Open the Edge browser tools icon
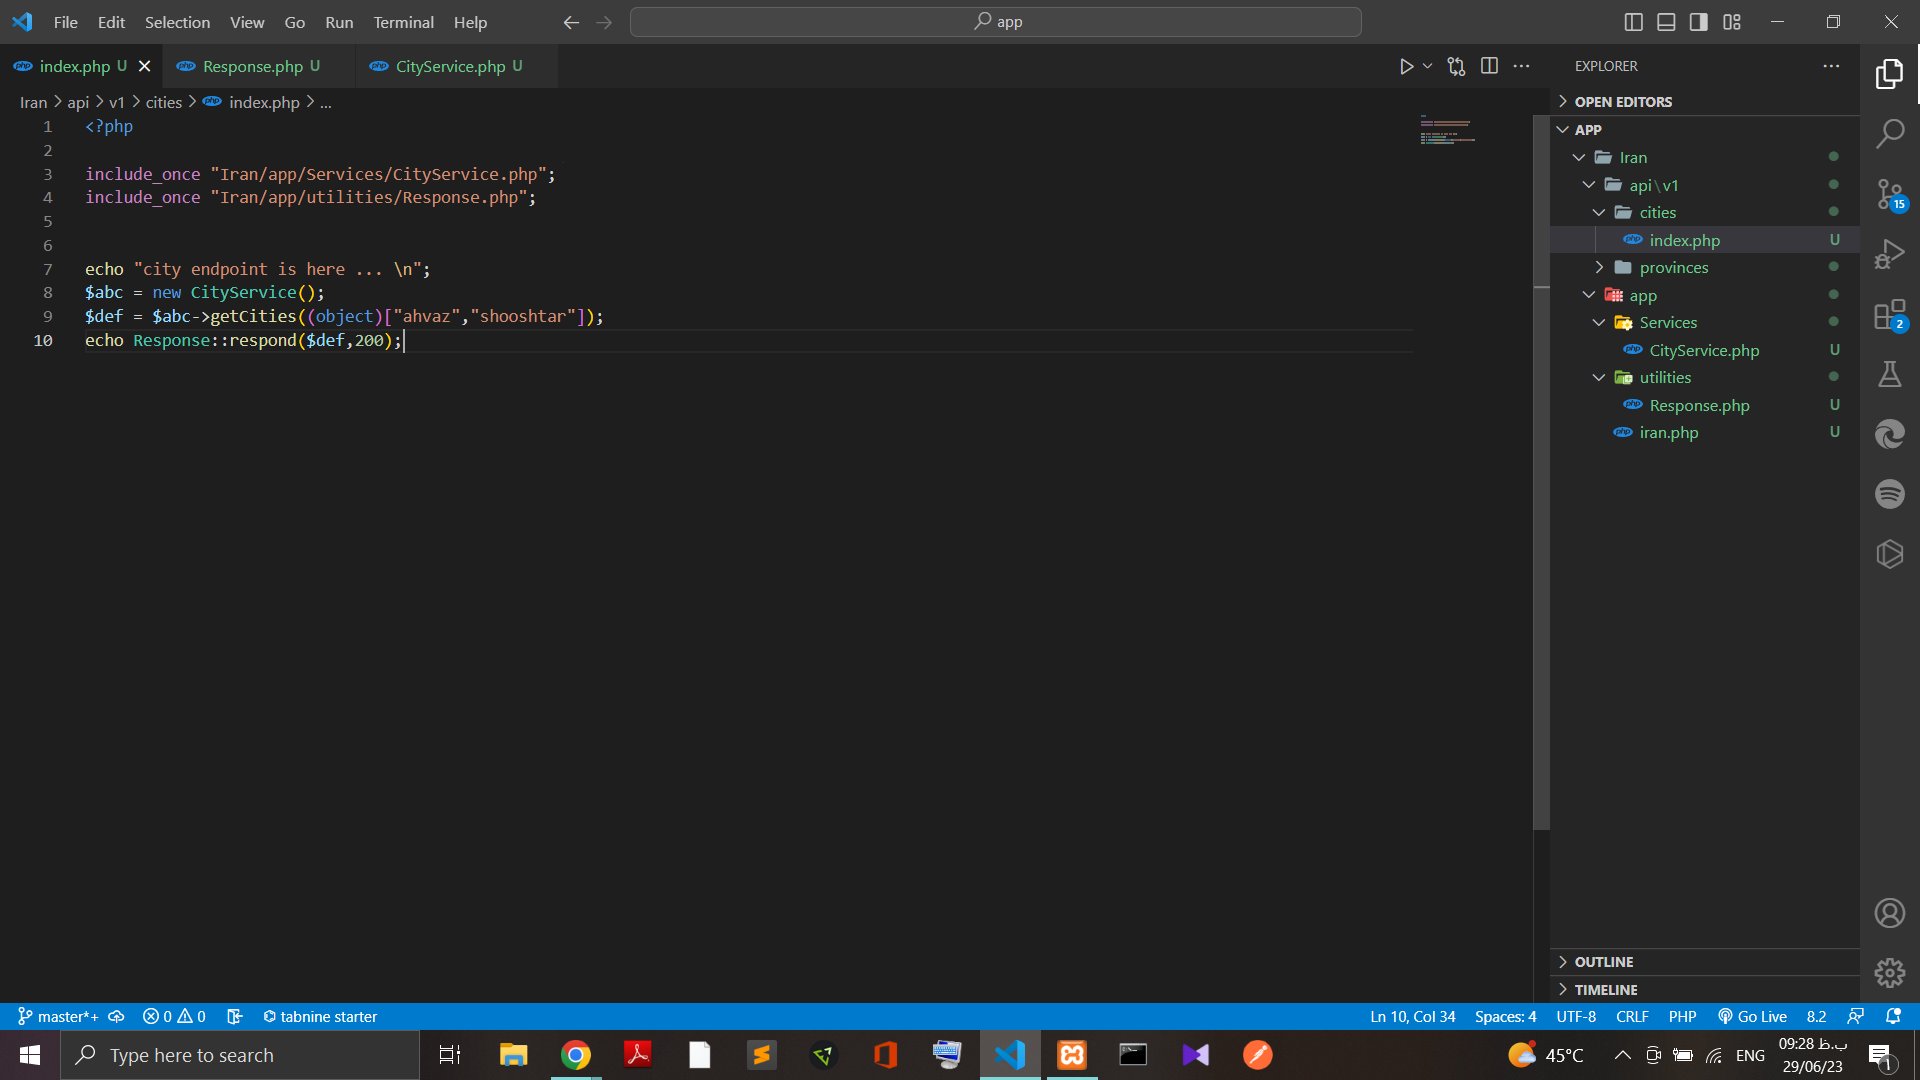The image size is (1920, 1080). click(x=1889, y=434)
